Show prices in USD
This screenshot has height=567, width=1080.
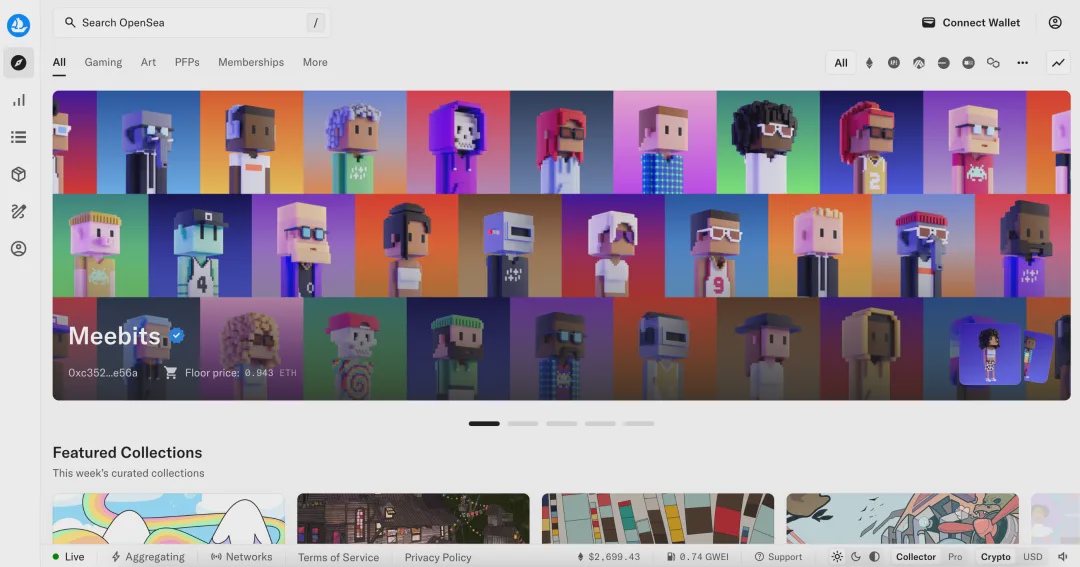pos(1032,557)
